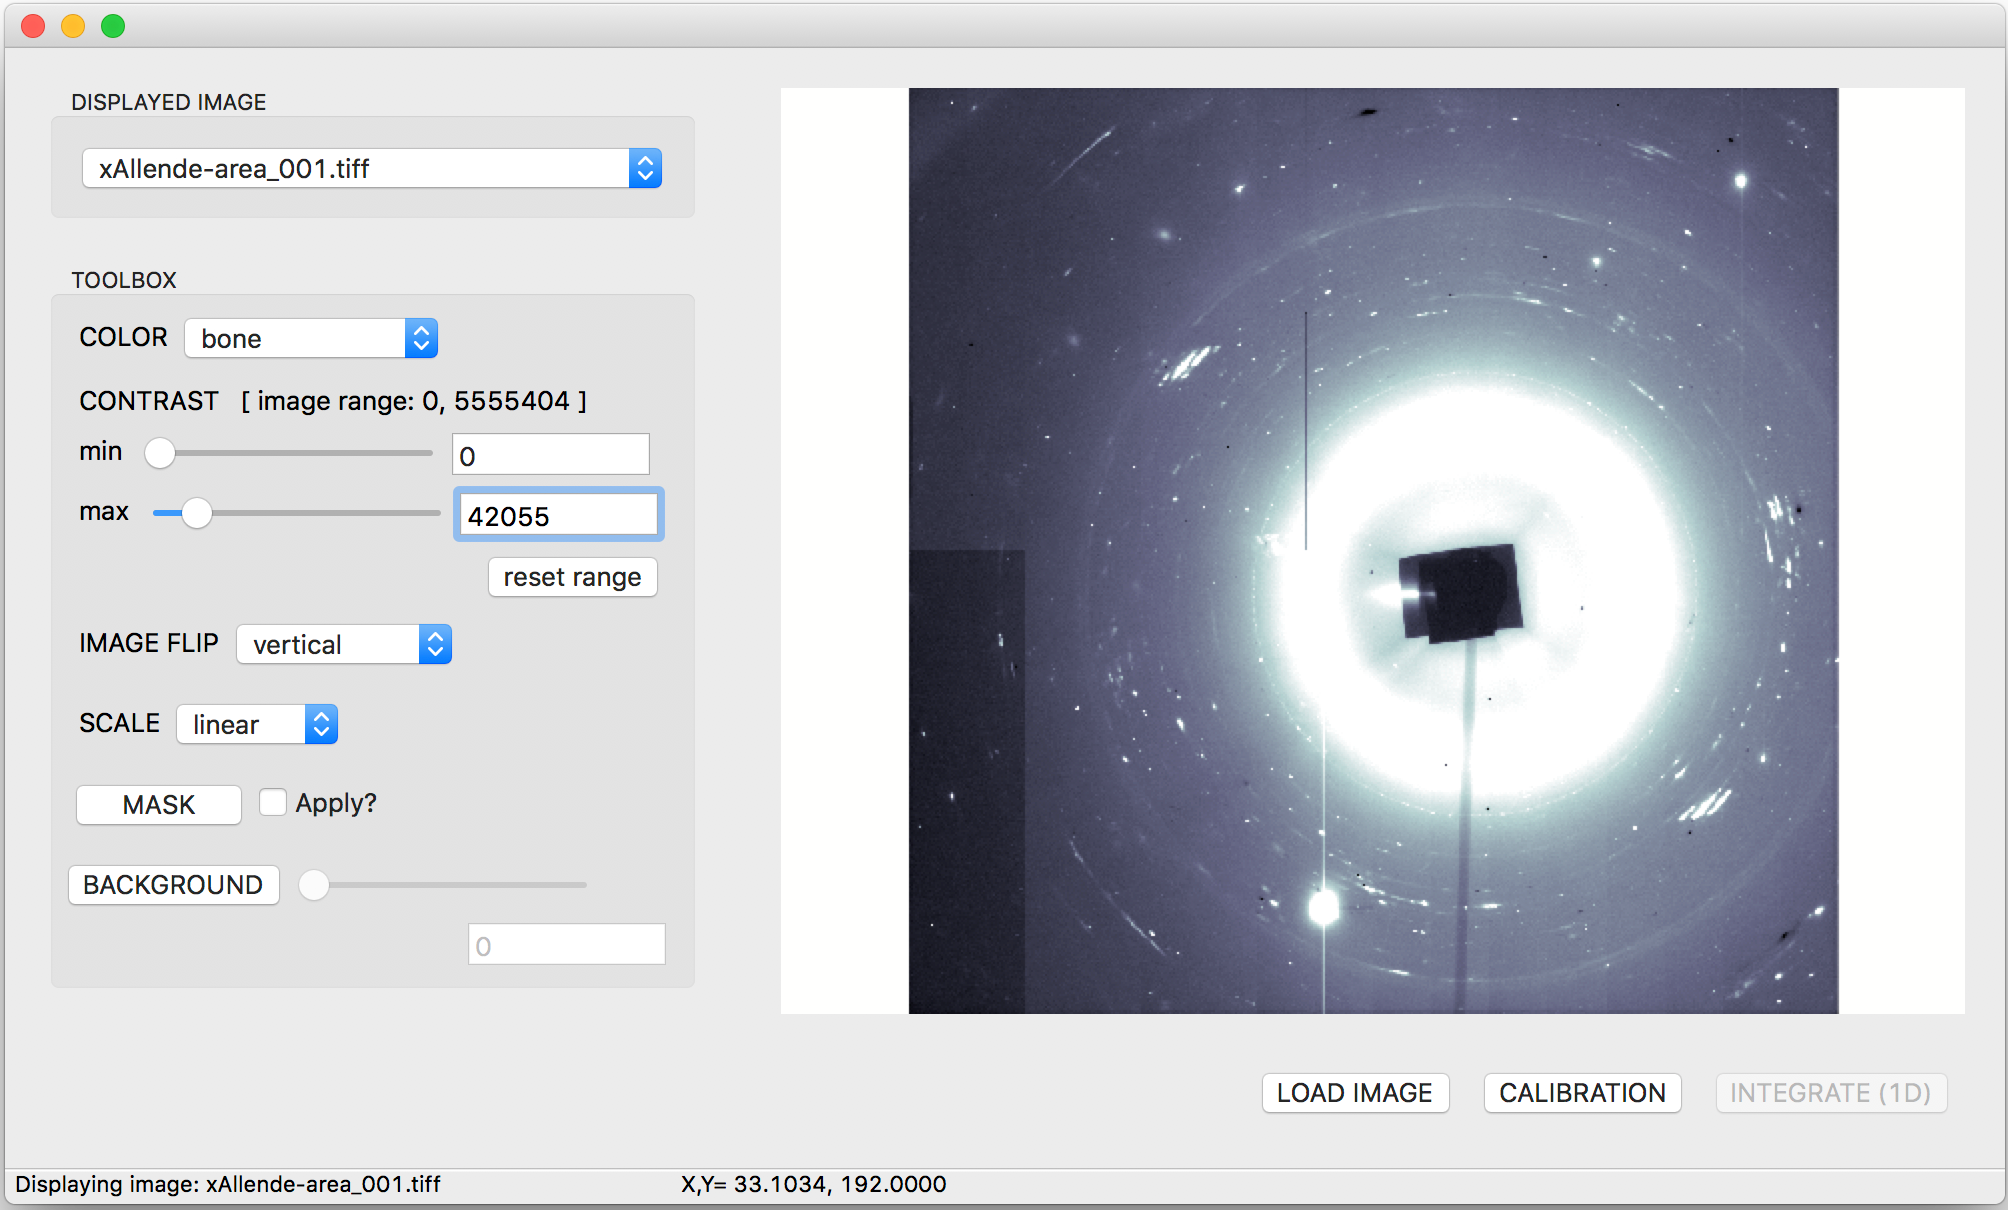The height and width of the screenshot is (1210, 2008).
Task: Click the bright spot below the diffraction rings
Action: tap(1324, 907)
